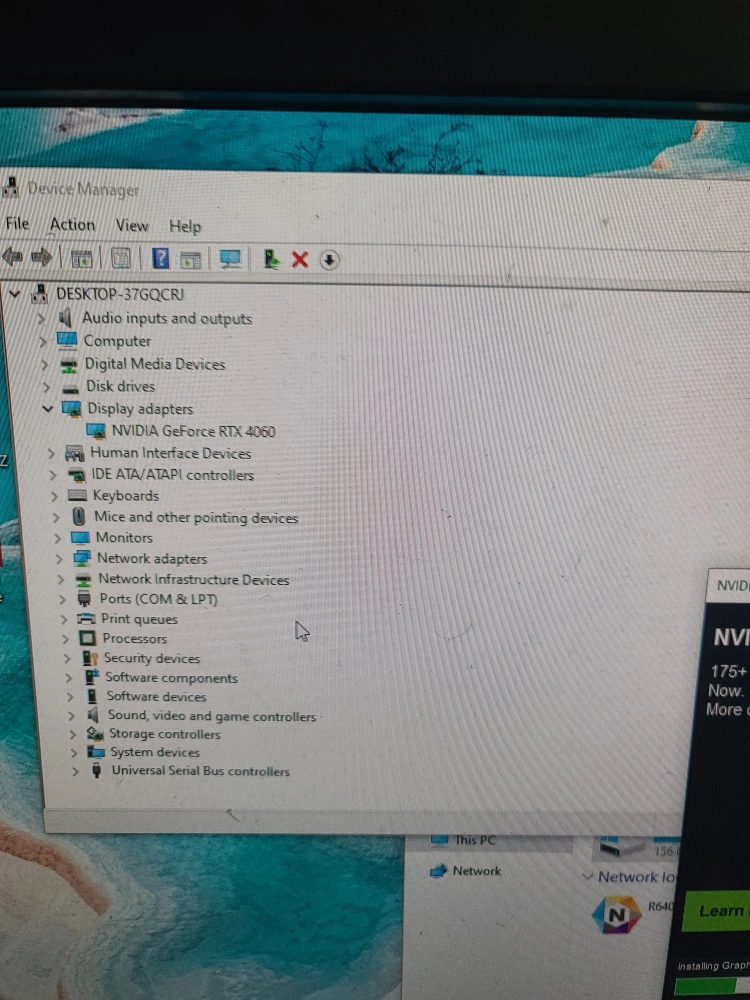Image resolution: width=750 pixels, height=1000 pixels.
Task: Expand the IDE ATA/ATAPI controllers node
Action: [x=53, y=475]
